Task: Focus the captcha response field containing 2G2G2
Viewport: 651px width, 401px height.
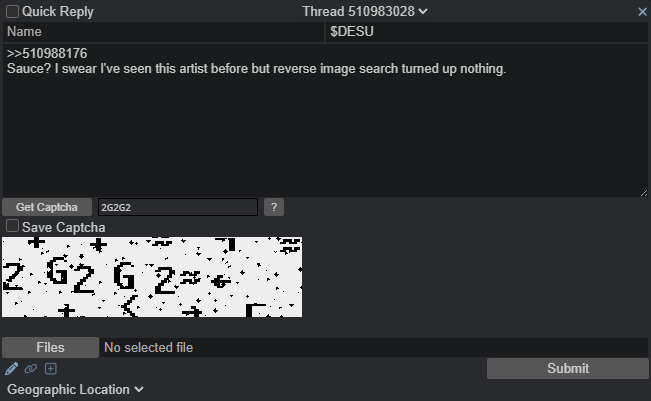Action: [x=178, y=207]
